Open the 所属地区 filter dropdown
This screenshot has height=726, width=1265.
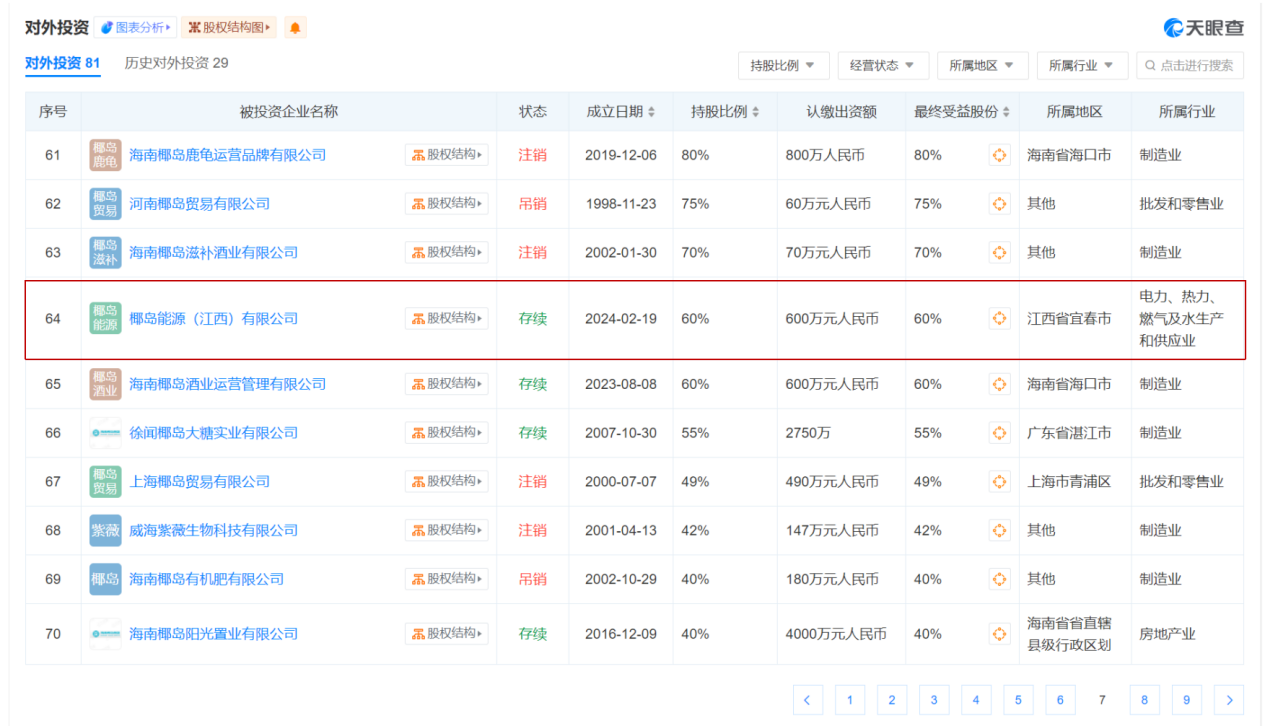981,66
